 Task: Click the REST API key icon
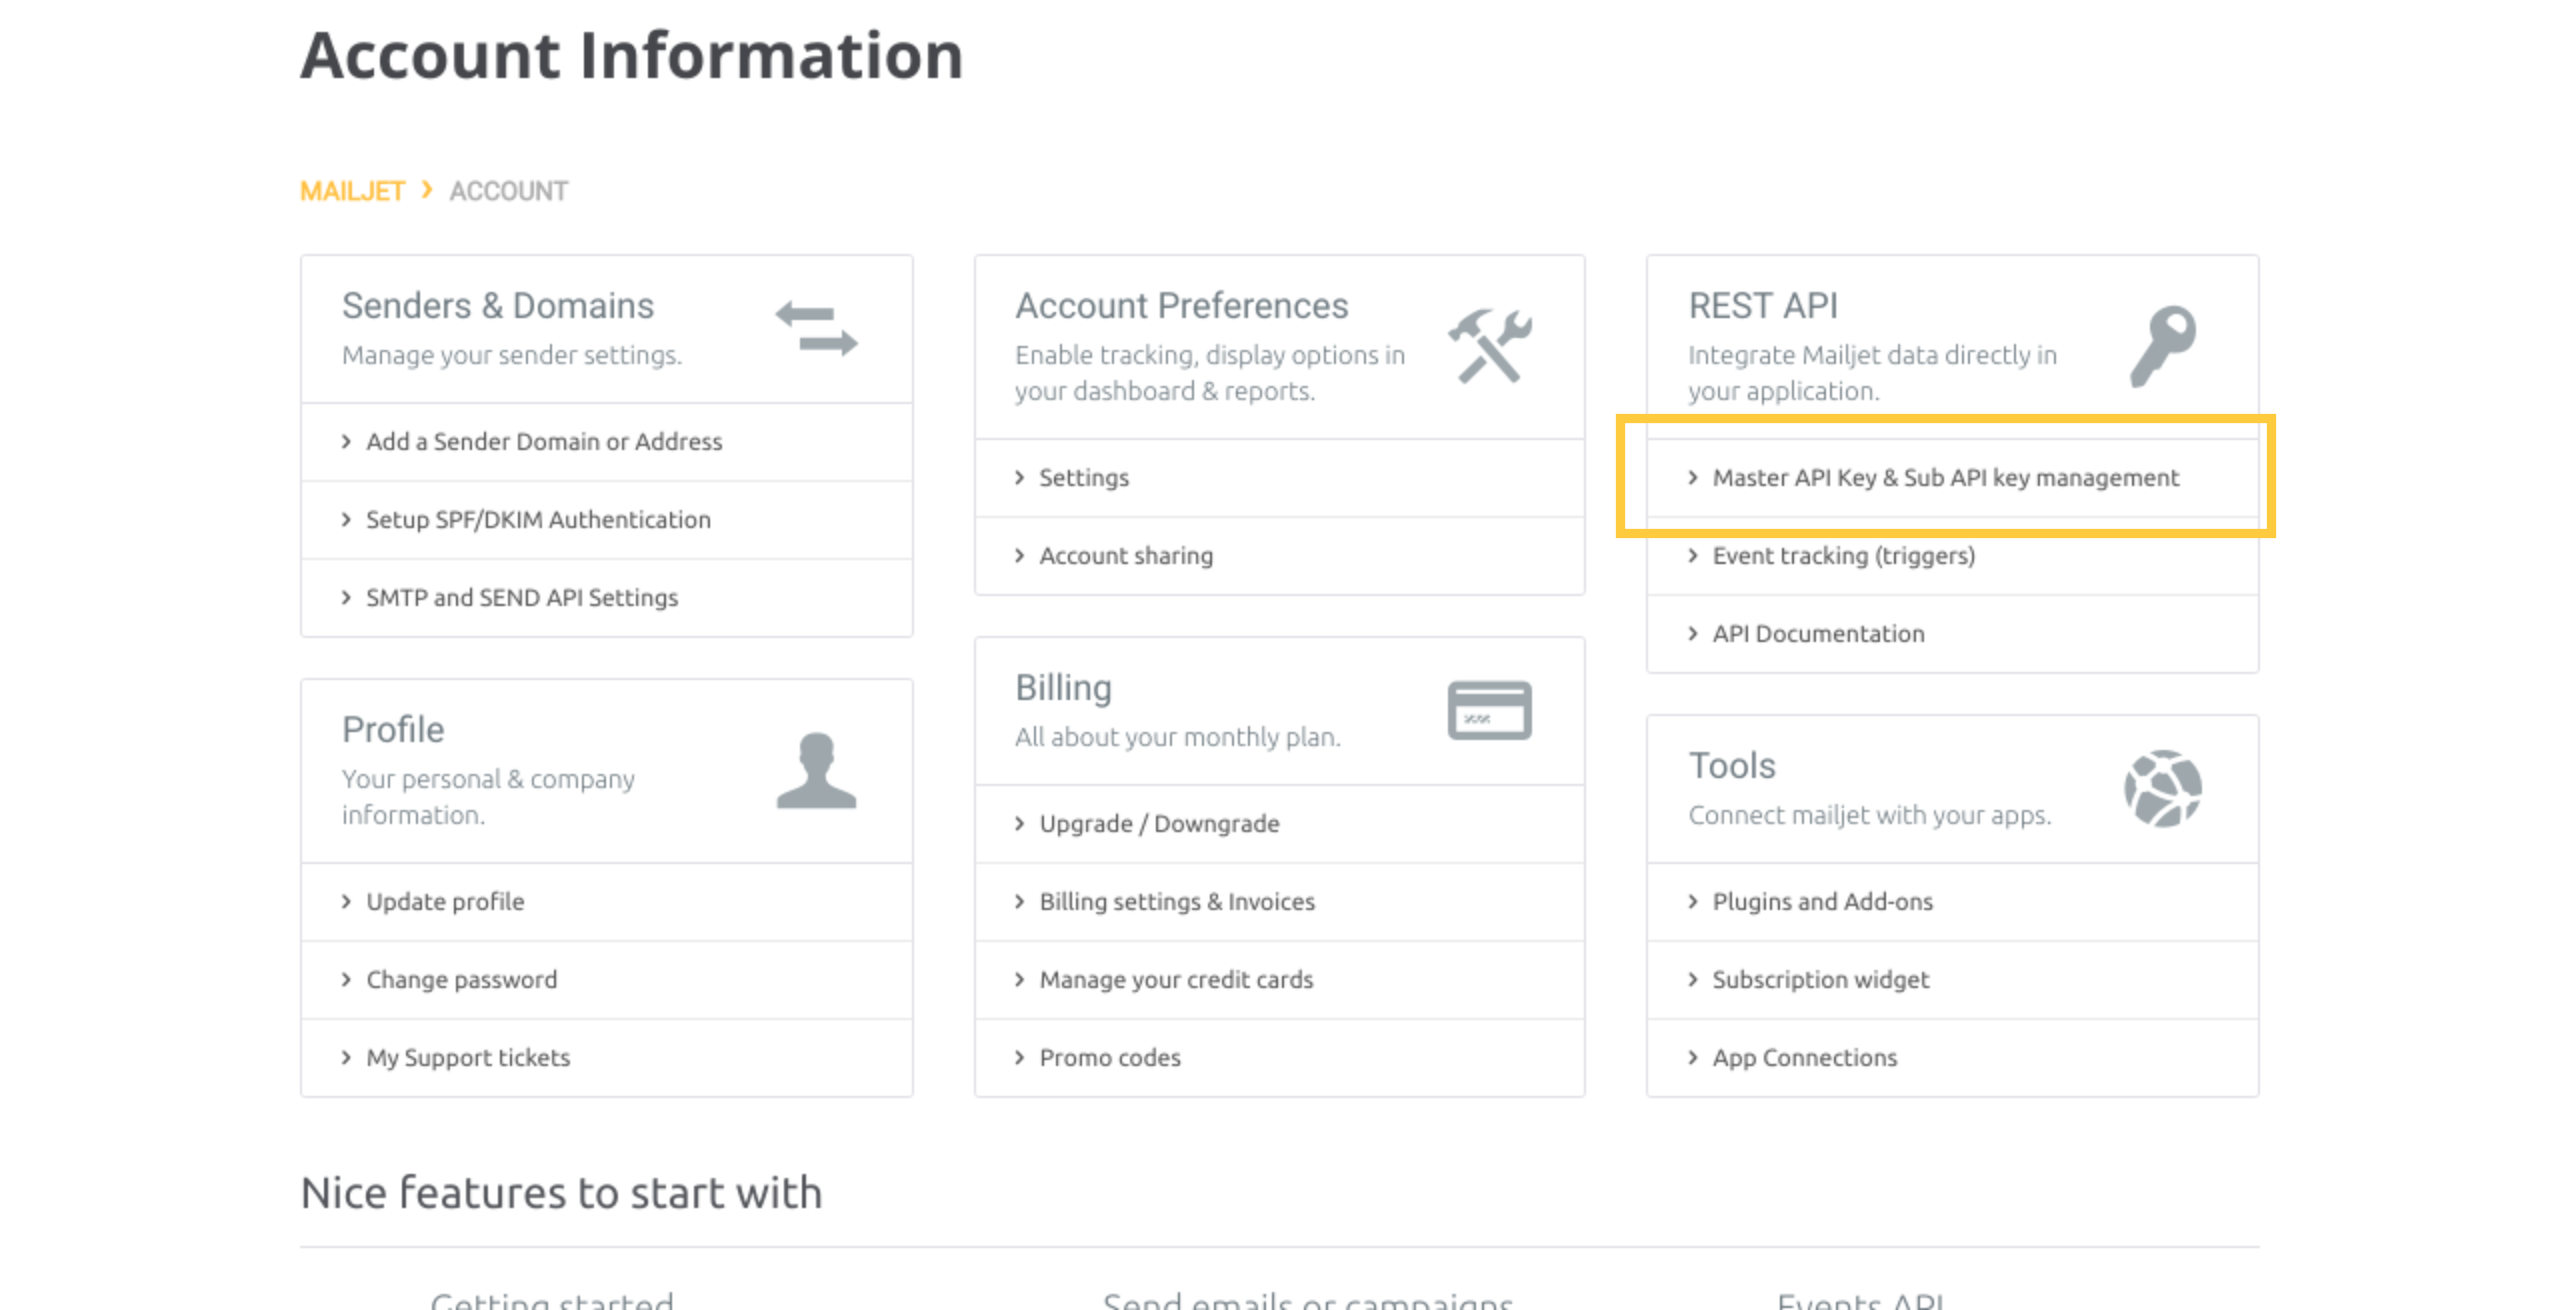pyautogui.click(x=2163, y=346)
